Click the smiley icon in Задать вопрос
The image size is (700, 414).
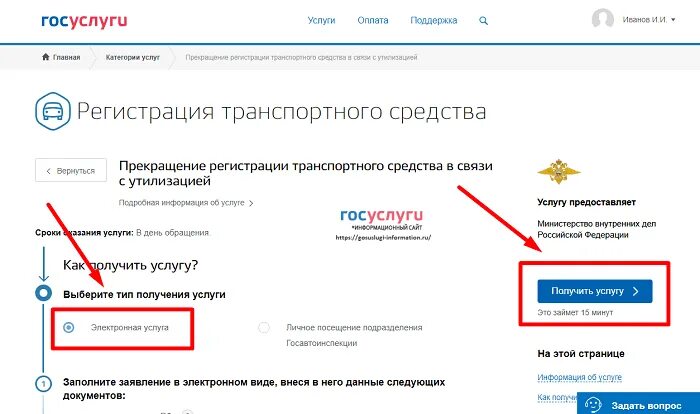(x=593, y=405)
